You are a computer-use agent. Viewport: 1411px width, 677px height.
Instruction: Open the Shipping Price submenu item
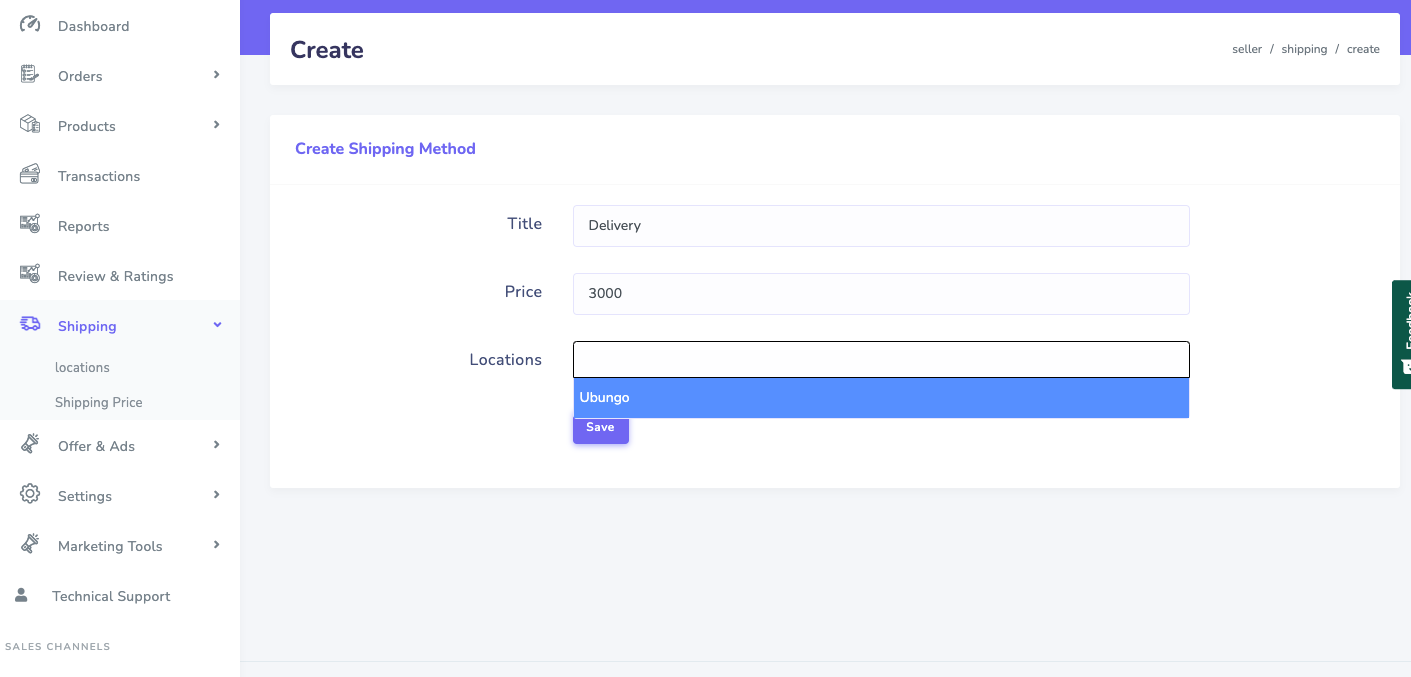pos(98,402)
